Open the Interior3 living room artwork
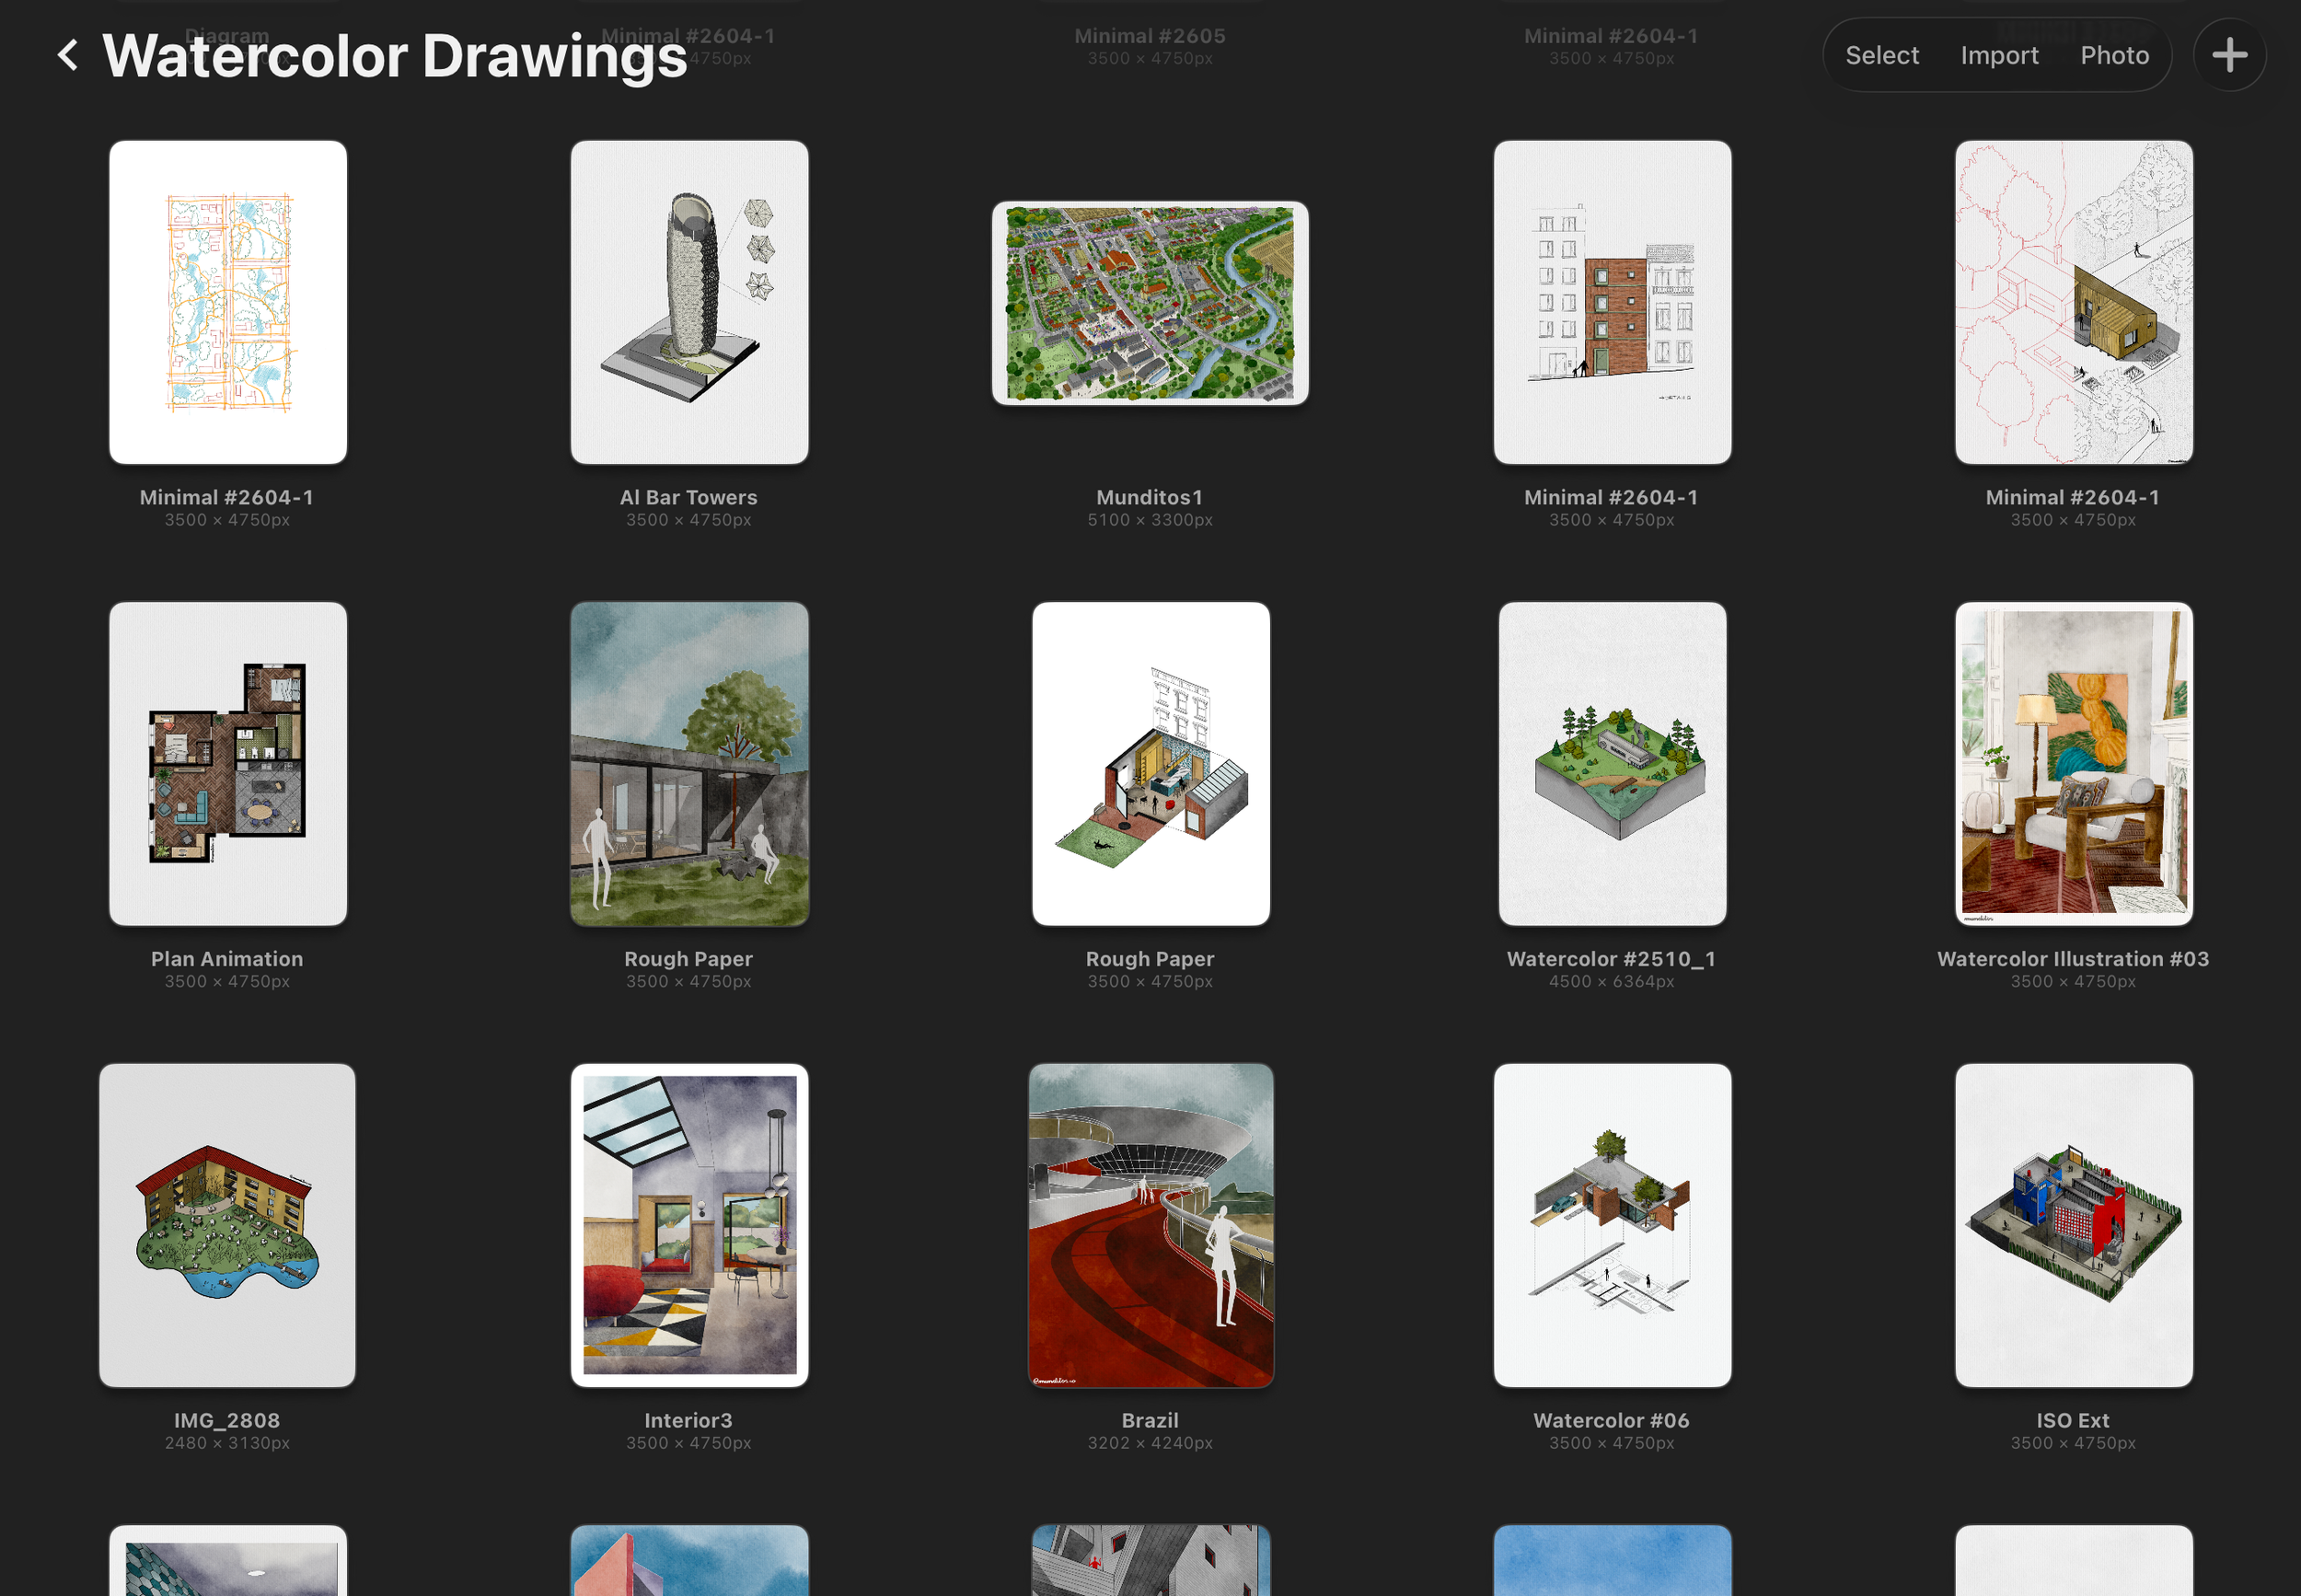 coord(689,1225)
